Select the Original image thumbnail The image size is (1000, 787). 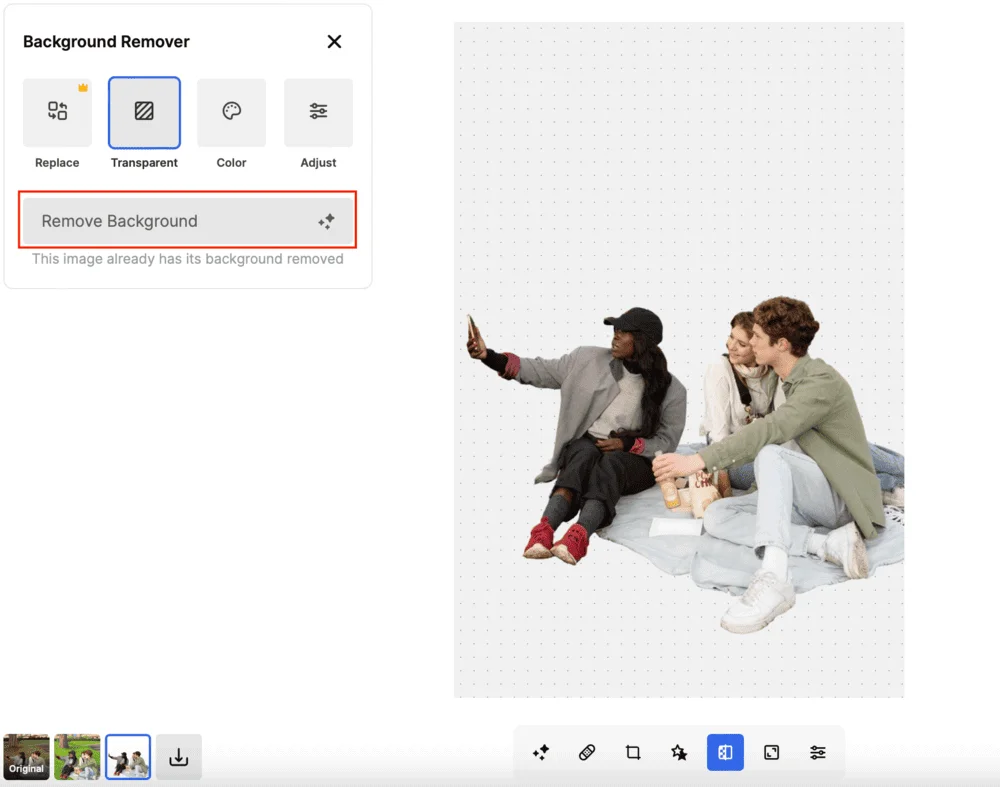pyautogui.click(x=26, y=757)
